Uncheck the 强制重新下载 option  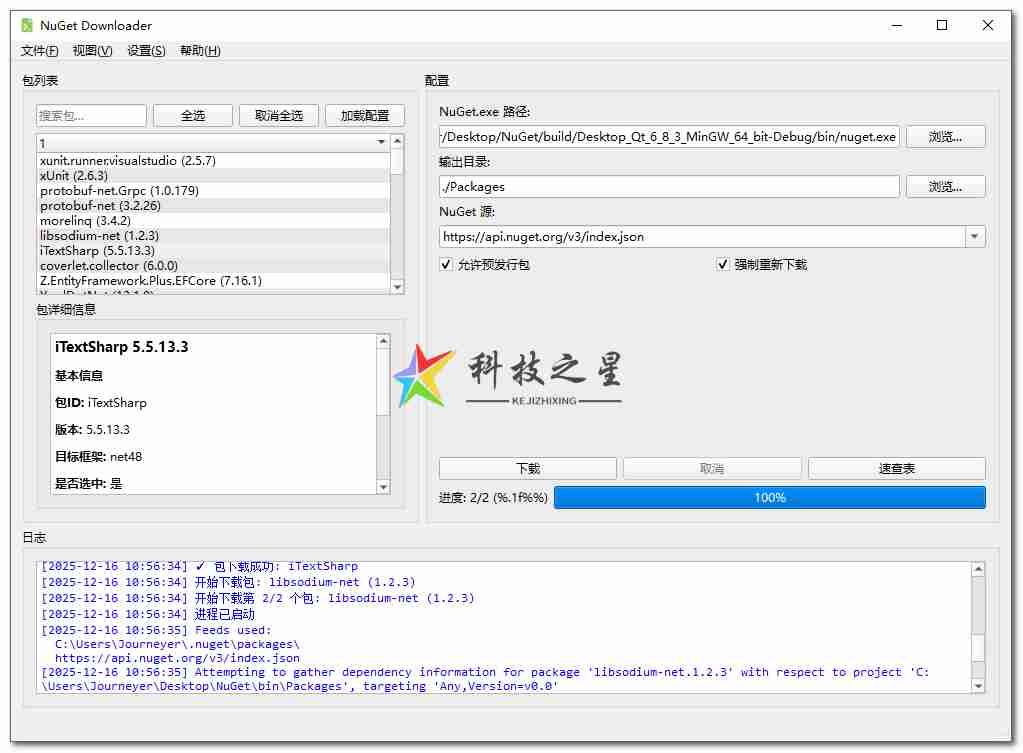[x=723, y=265]
